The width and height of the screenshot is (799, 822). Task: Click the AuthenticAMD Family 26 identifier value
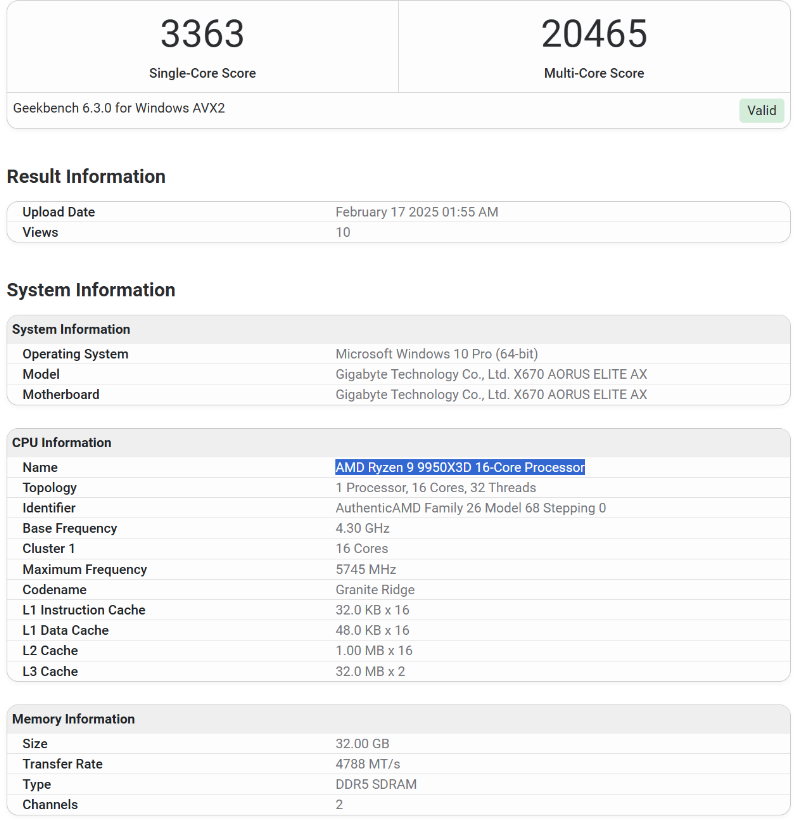coord(470,508)
